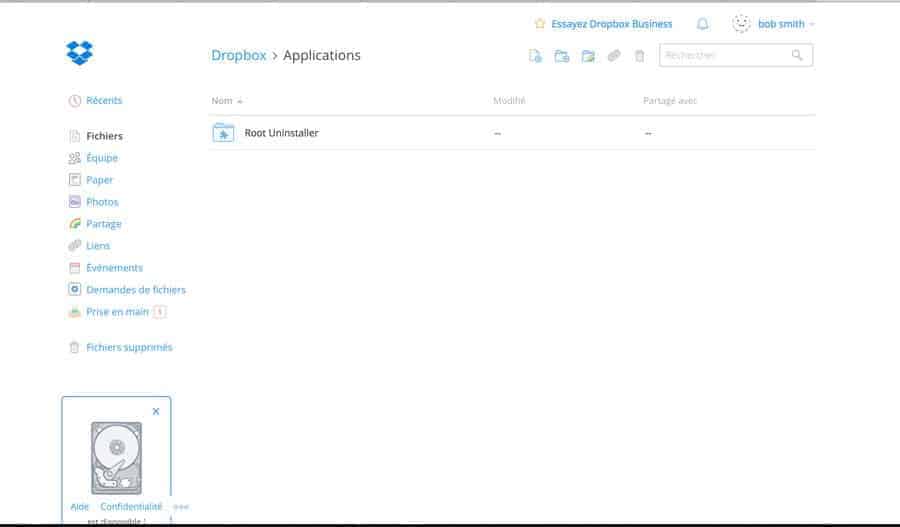
Task: Click the shared folder toolbar icon
Action: point(588,56)
